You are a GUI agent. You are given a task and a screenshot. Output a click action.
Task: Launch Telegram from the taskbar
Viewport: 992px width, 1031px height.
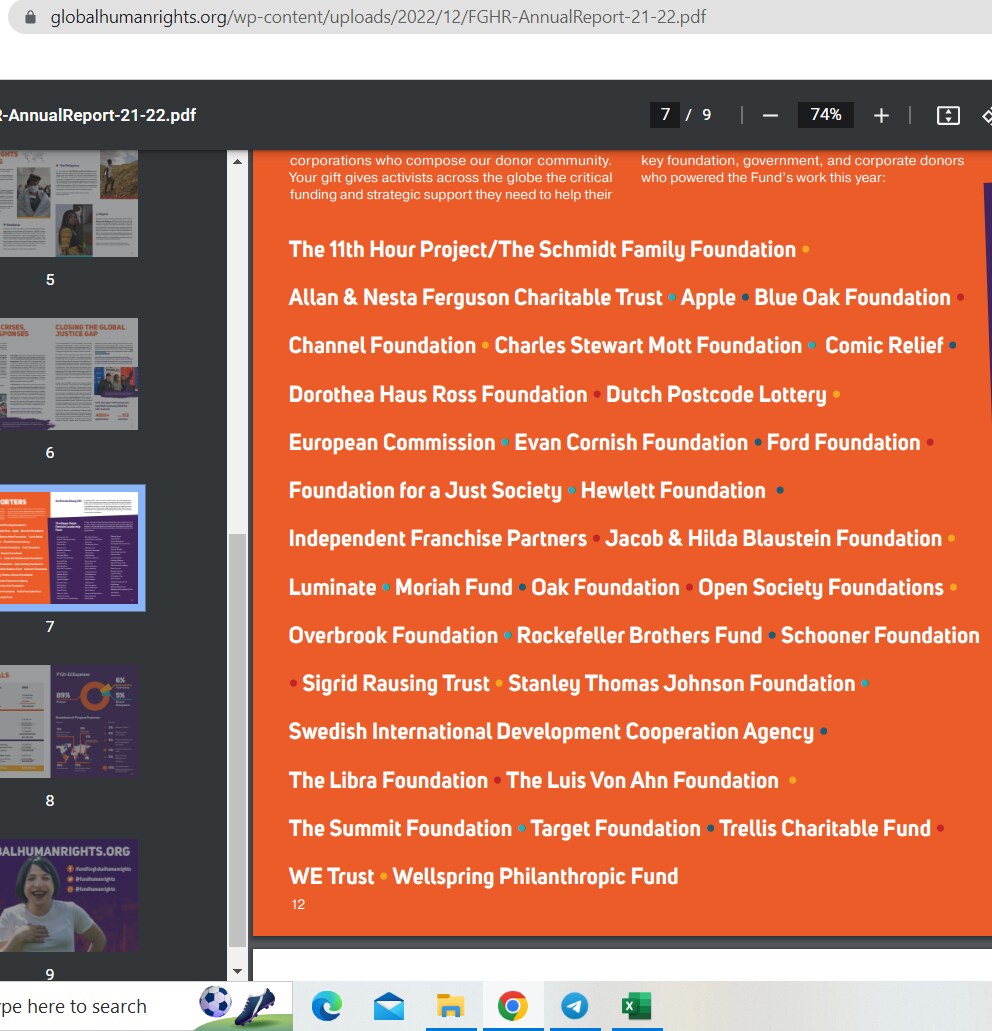point(575,1006)
